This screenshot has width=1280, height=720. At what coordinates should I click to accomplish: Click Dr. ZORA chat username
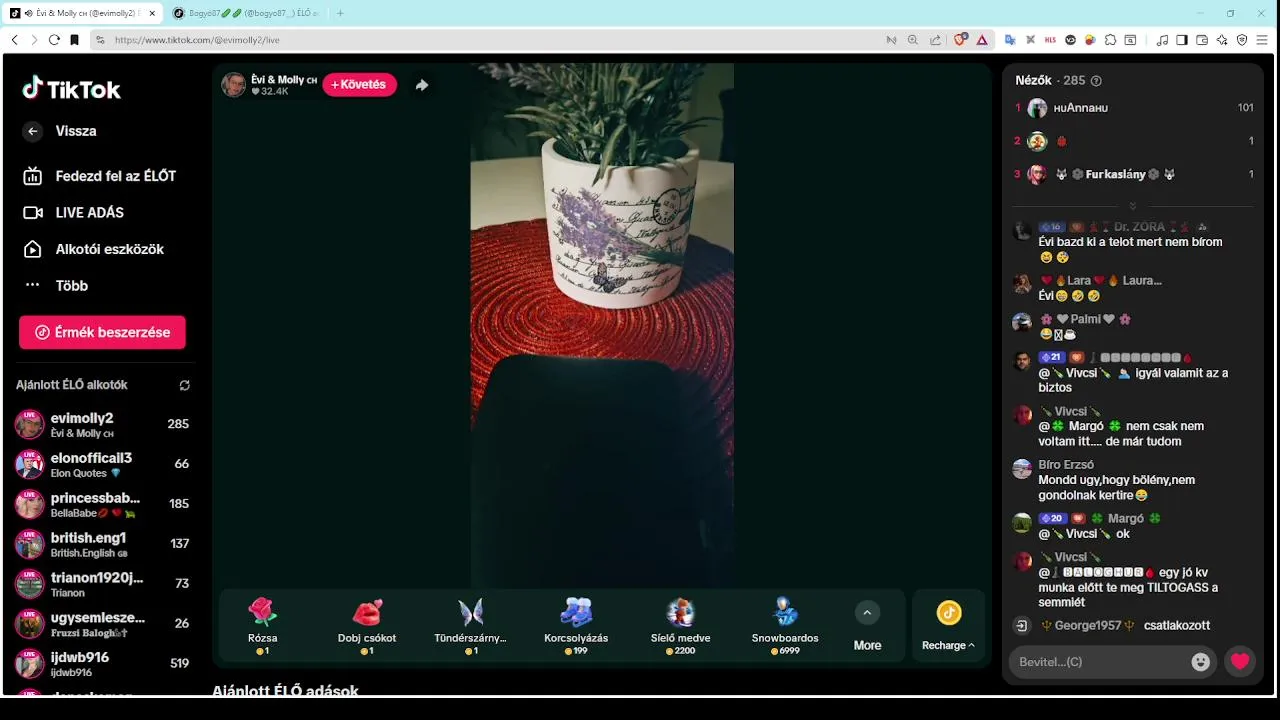click(1140, 227)
